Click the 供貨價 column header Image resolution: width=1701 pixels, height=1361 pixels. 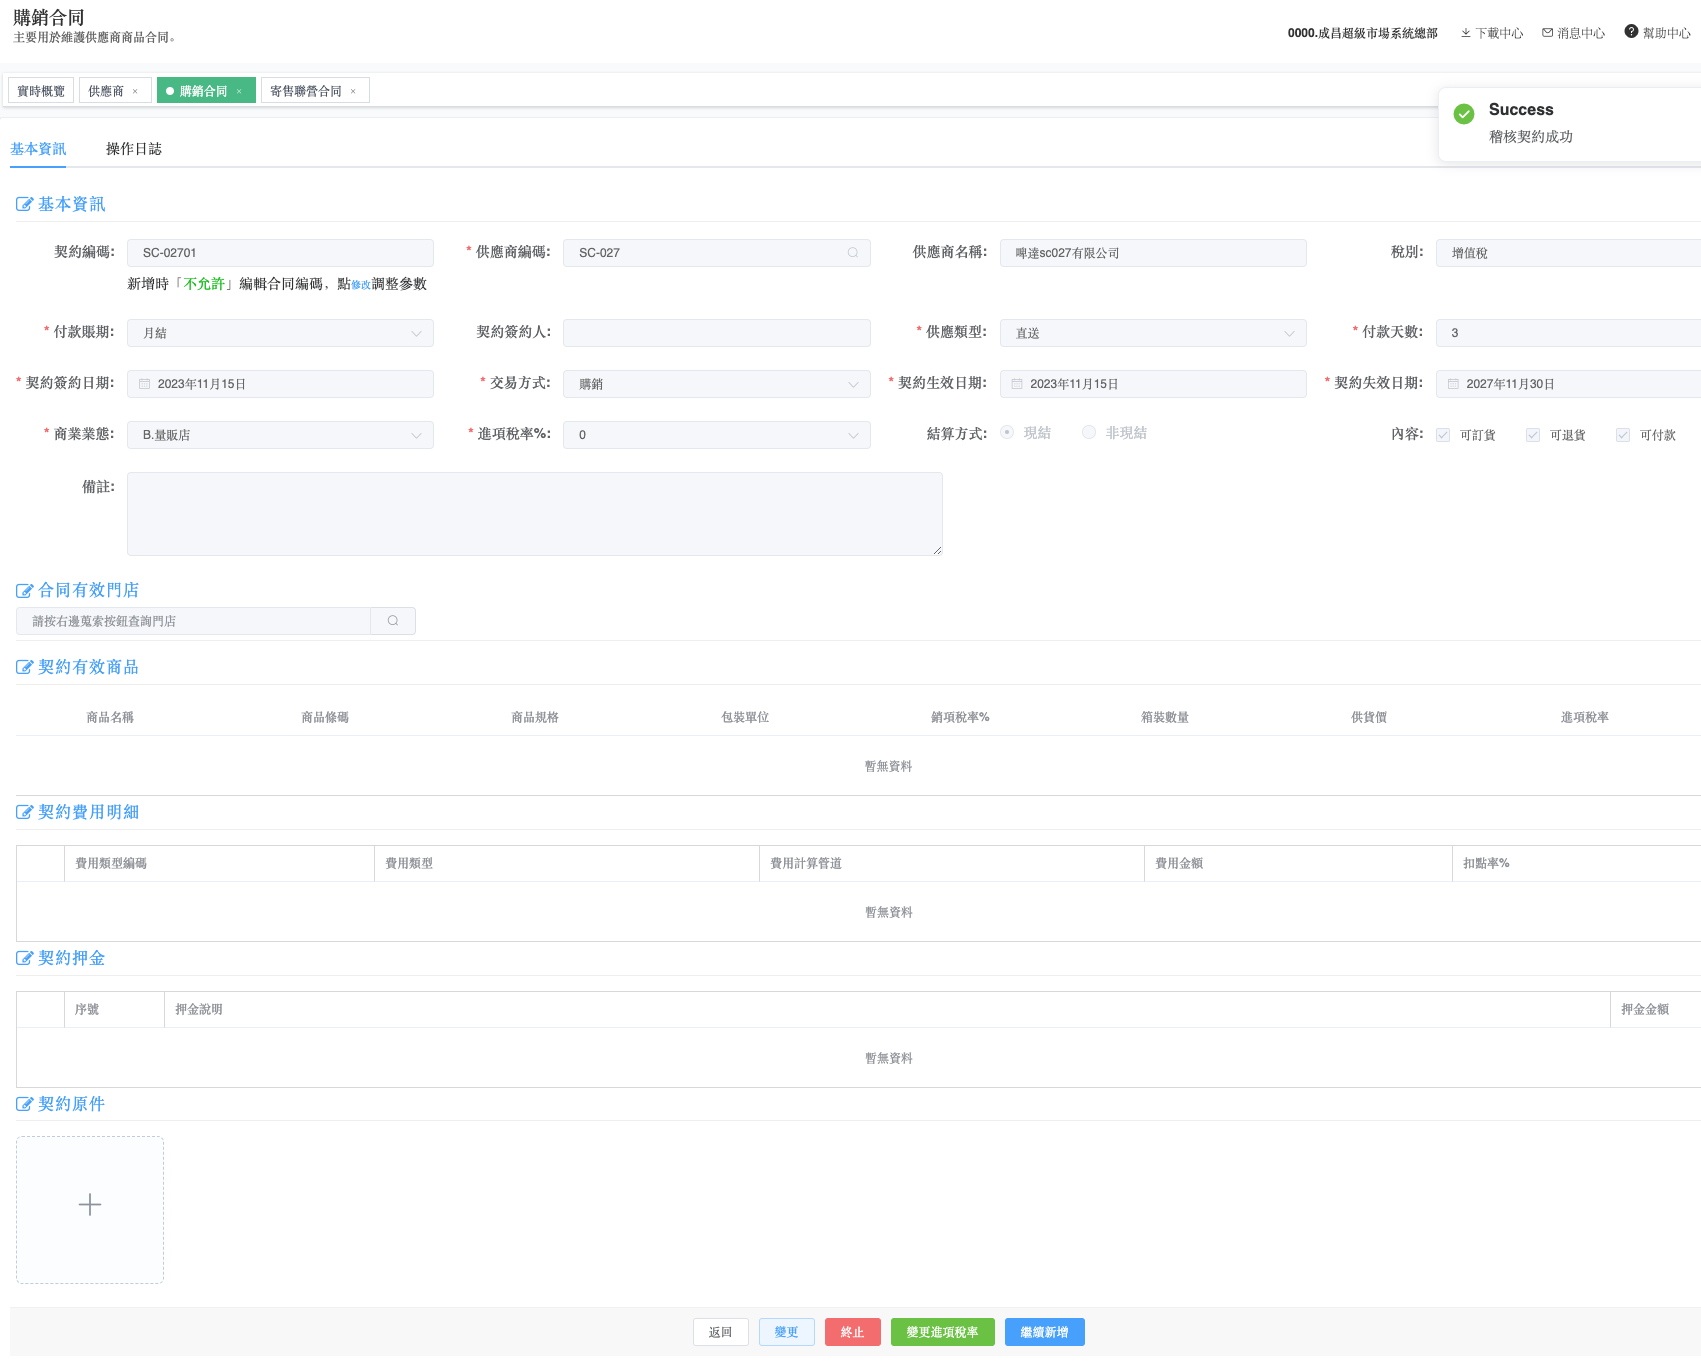1369,717
